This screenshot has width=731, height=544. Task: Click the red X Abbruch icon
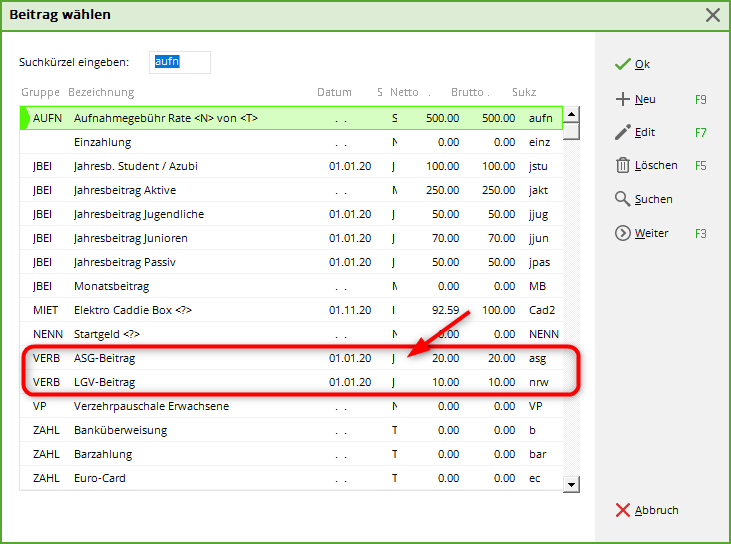coord(622,510)
